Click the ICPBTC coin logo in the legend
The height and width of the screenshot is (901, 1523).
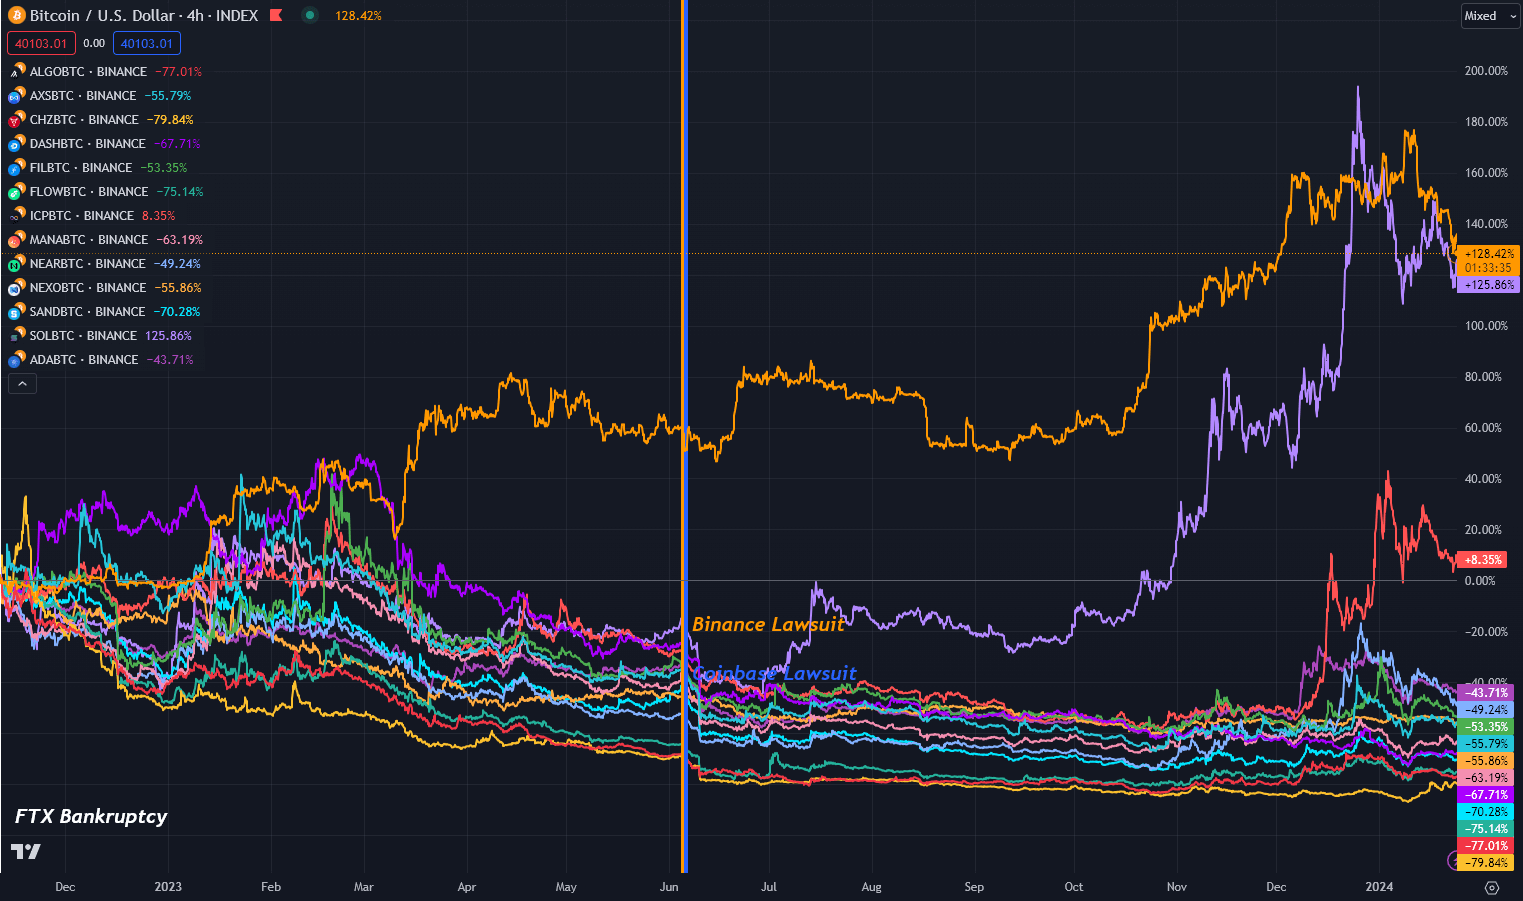click(x=16, y=215)
